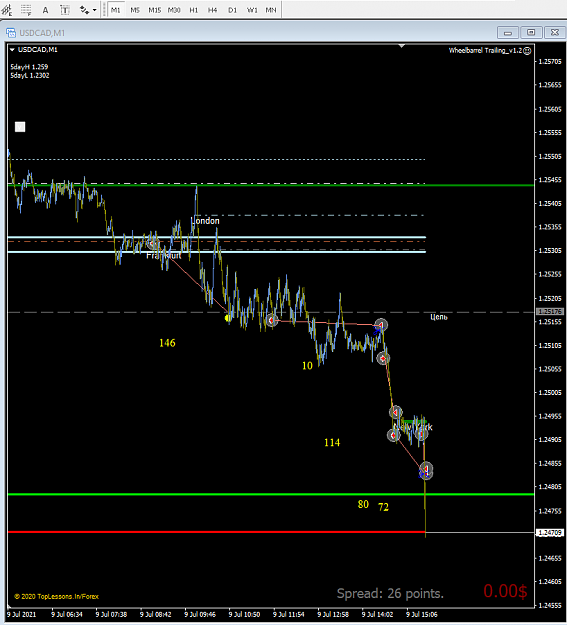Viewport: 567px width, 625px height.
Task: Click the yellow 72 points label
Action: 384,507
